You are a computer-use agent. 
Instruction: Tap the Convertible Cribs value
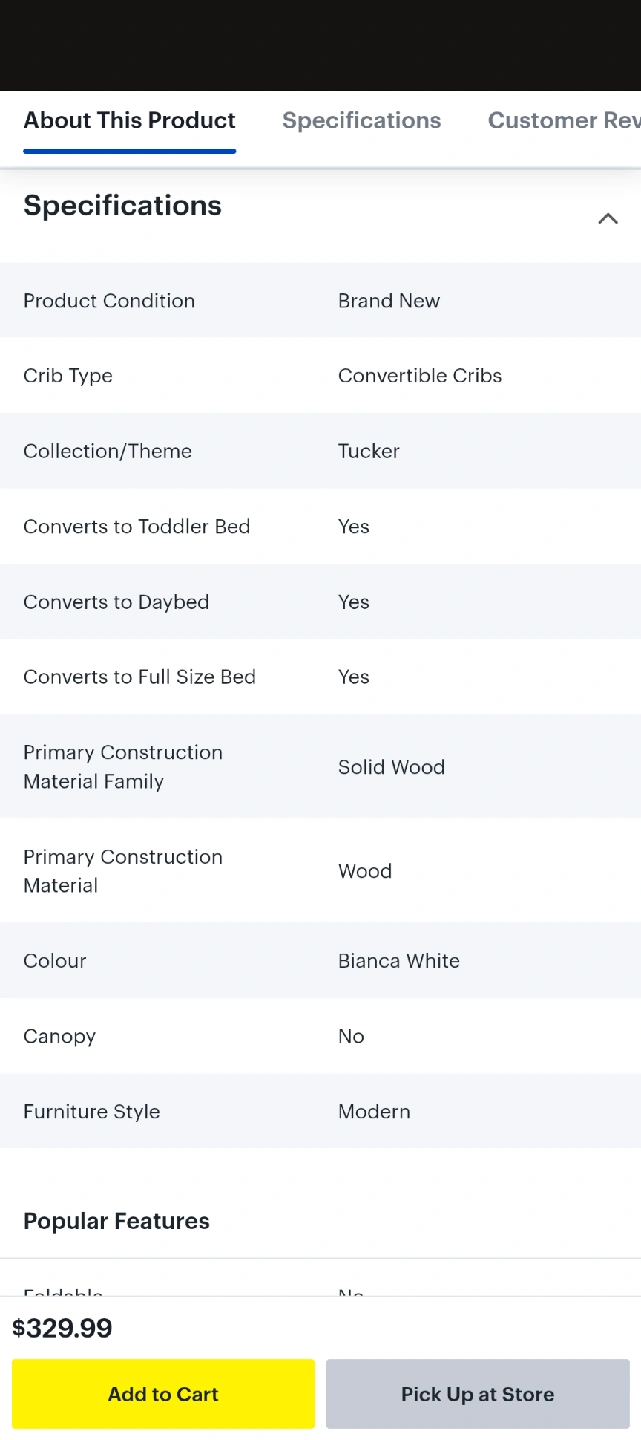420,376
